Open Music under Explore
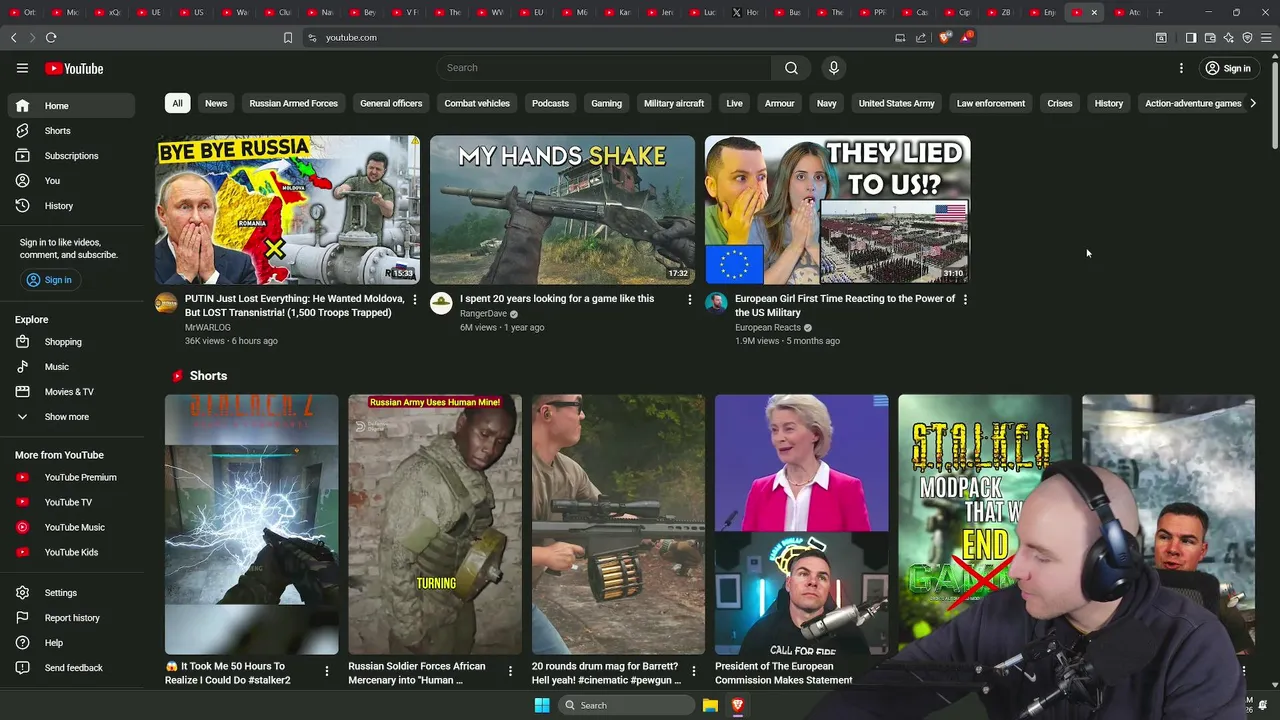1280x720 pixels. [x=71, y=367]
